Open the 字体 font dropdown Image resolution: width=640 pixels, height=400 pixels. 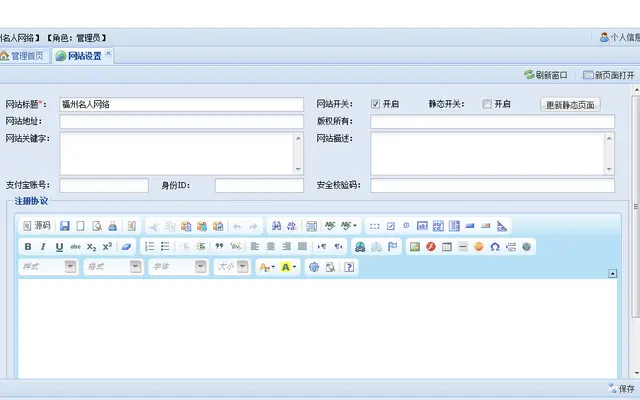click(x=178, y=267)
